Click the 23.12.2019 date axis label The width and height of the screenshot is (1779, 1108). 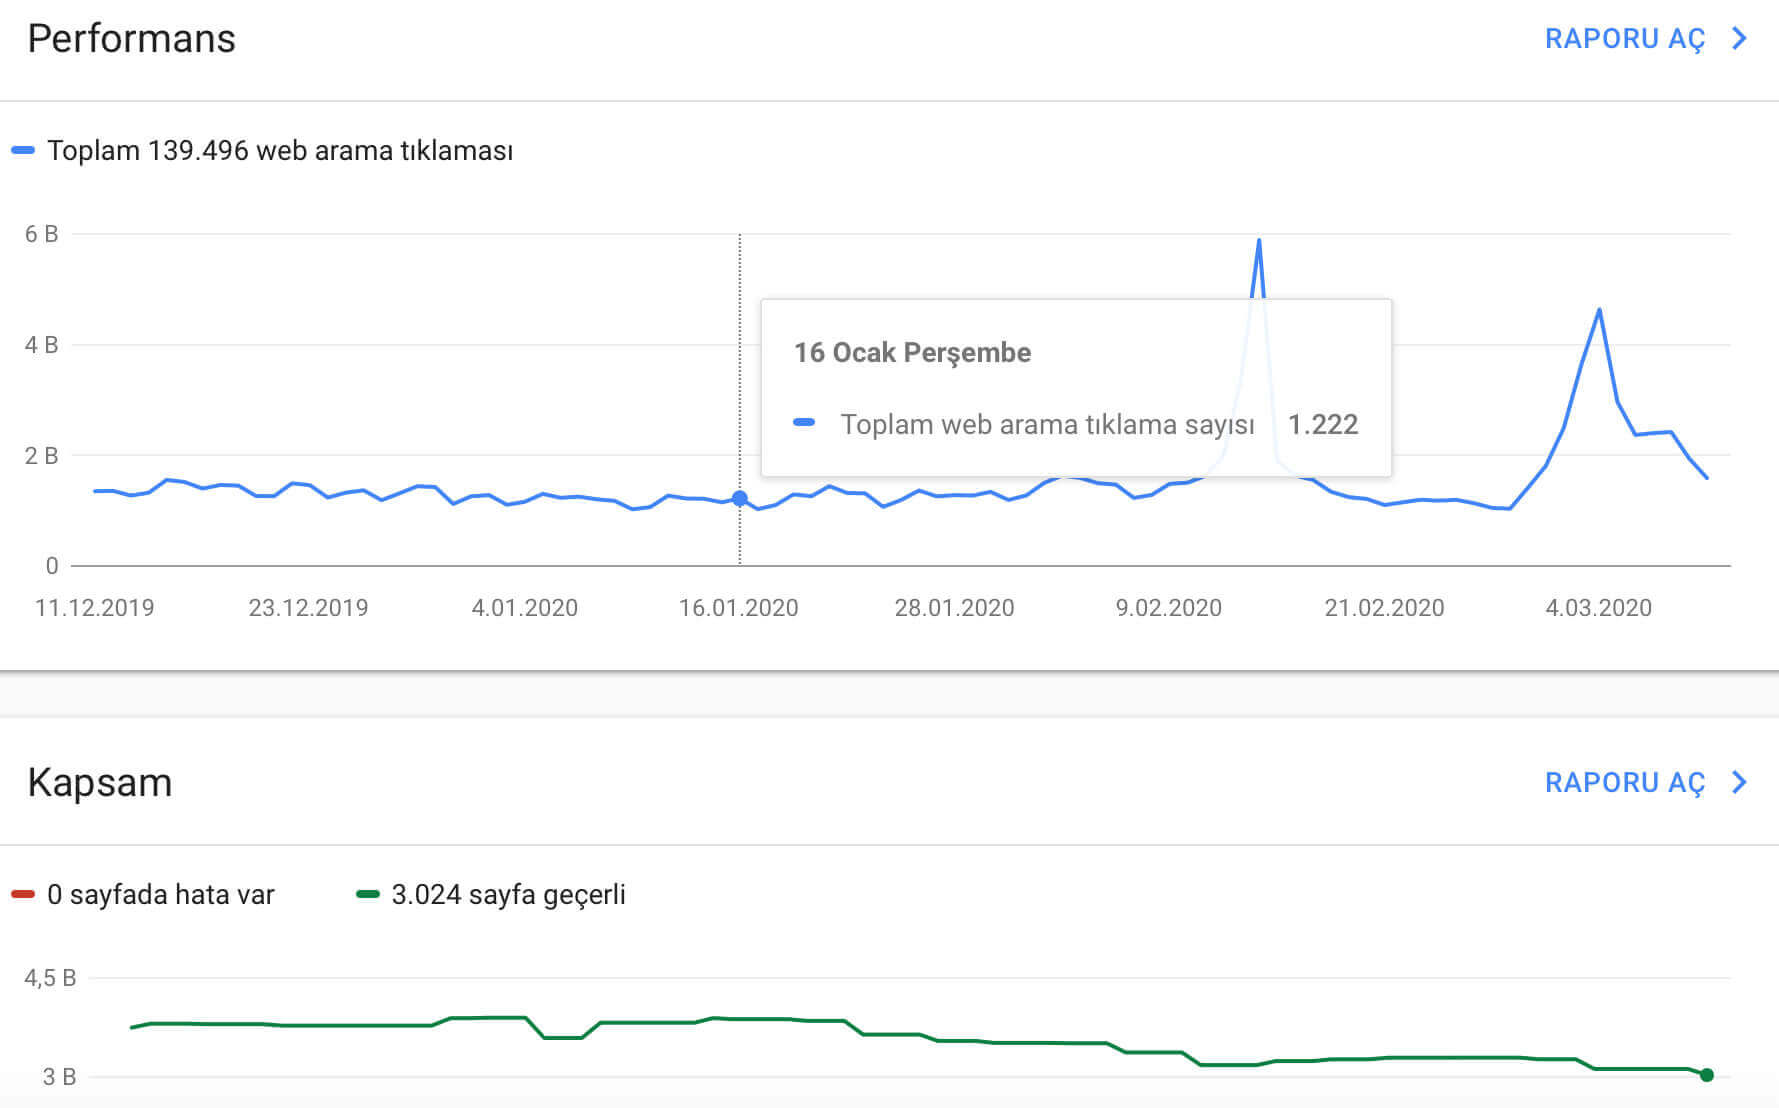[x=308, y=607]
